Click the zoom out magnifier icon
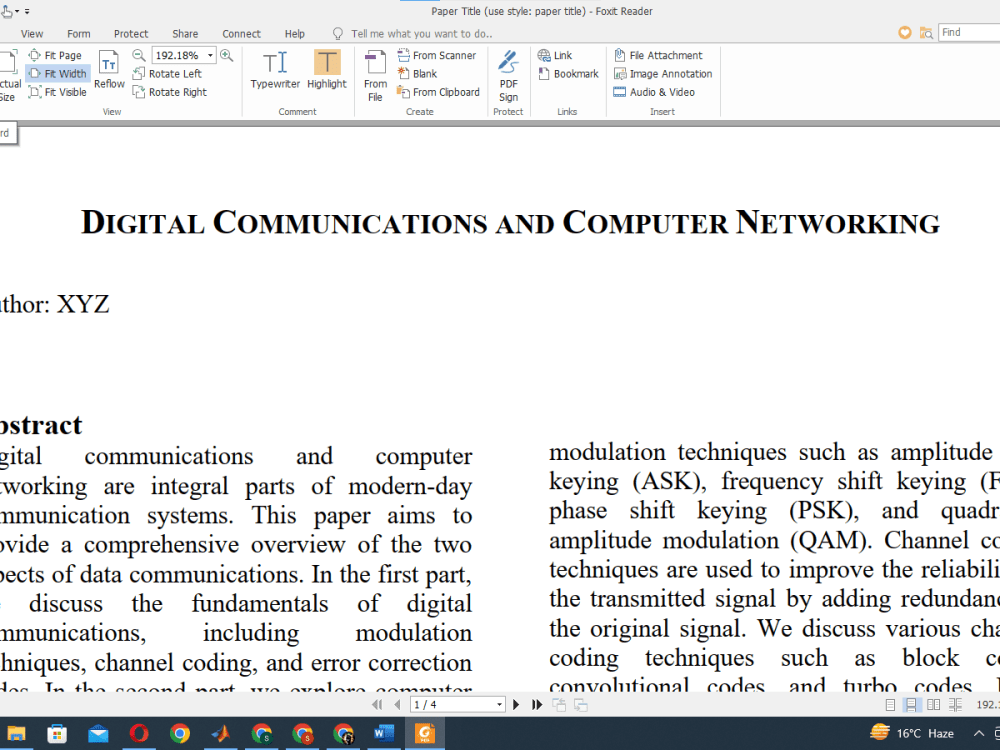Image resolution: width=1000 pixels, height=750 pixels. 139,55
